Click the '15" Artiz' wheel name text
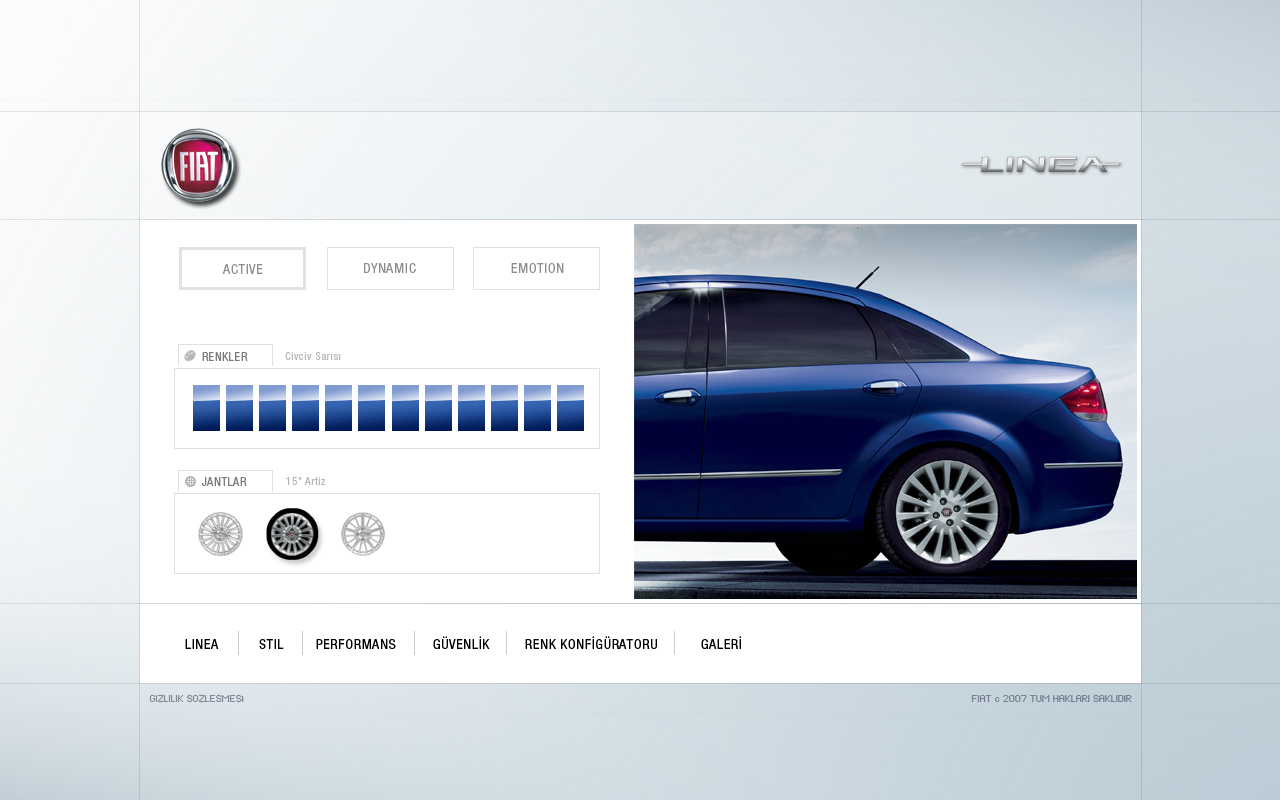 coord(305,481)
